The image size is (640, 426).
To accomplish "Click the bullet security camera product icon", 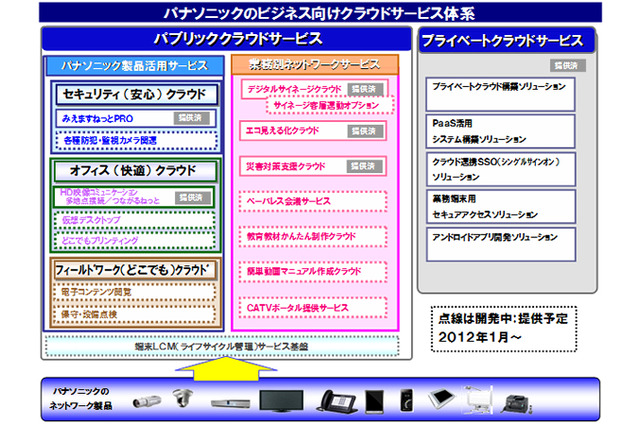I will coord(147,402).
